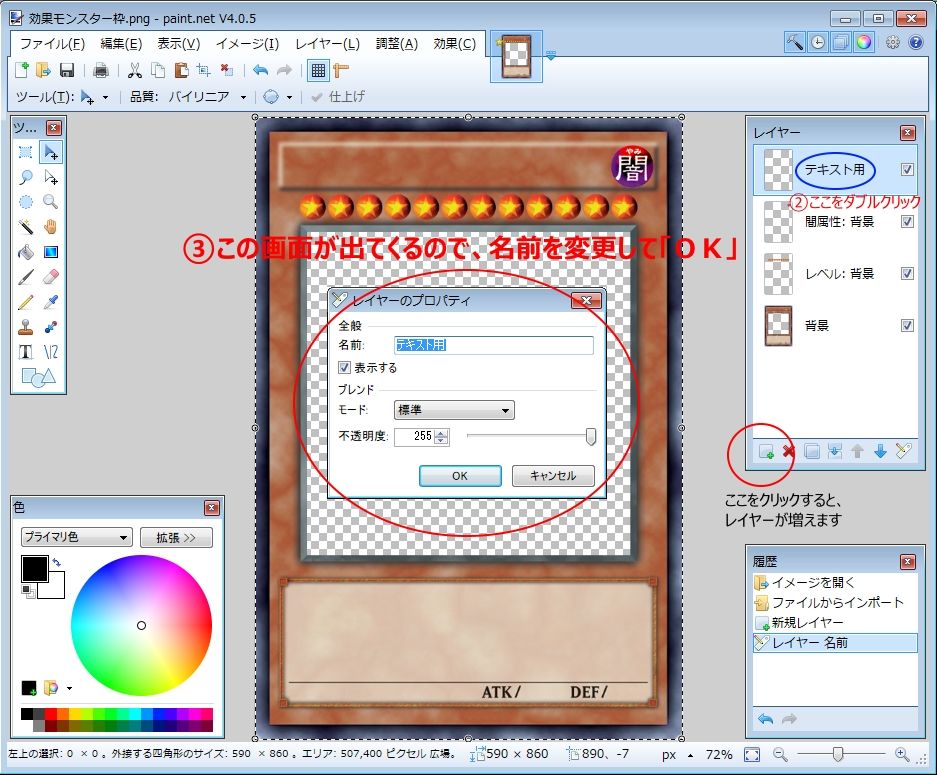Toggle the rulers icon

[x=341, y=71]
